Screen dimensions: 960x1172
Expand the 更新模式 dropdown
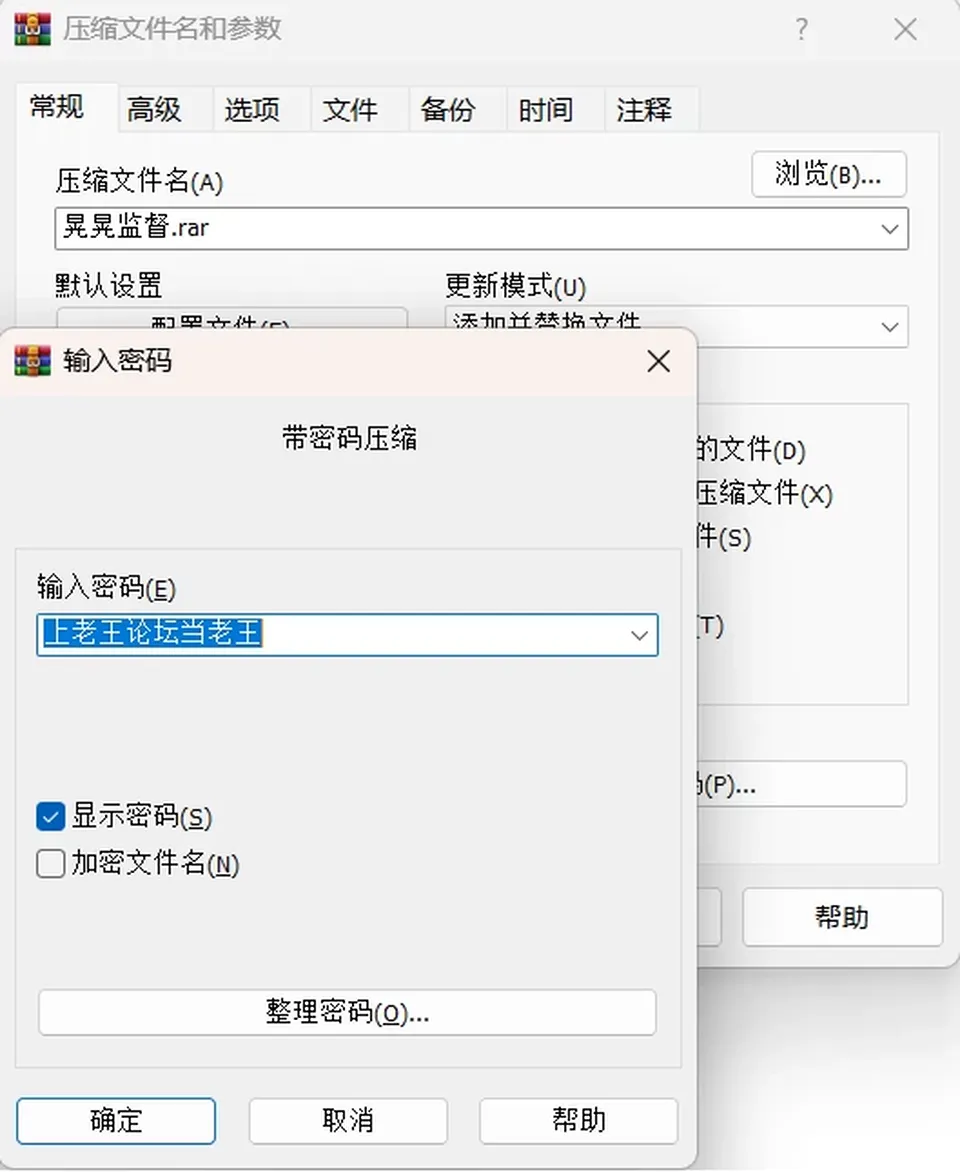coord(890,327)
